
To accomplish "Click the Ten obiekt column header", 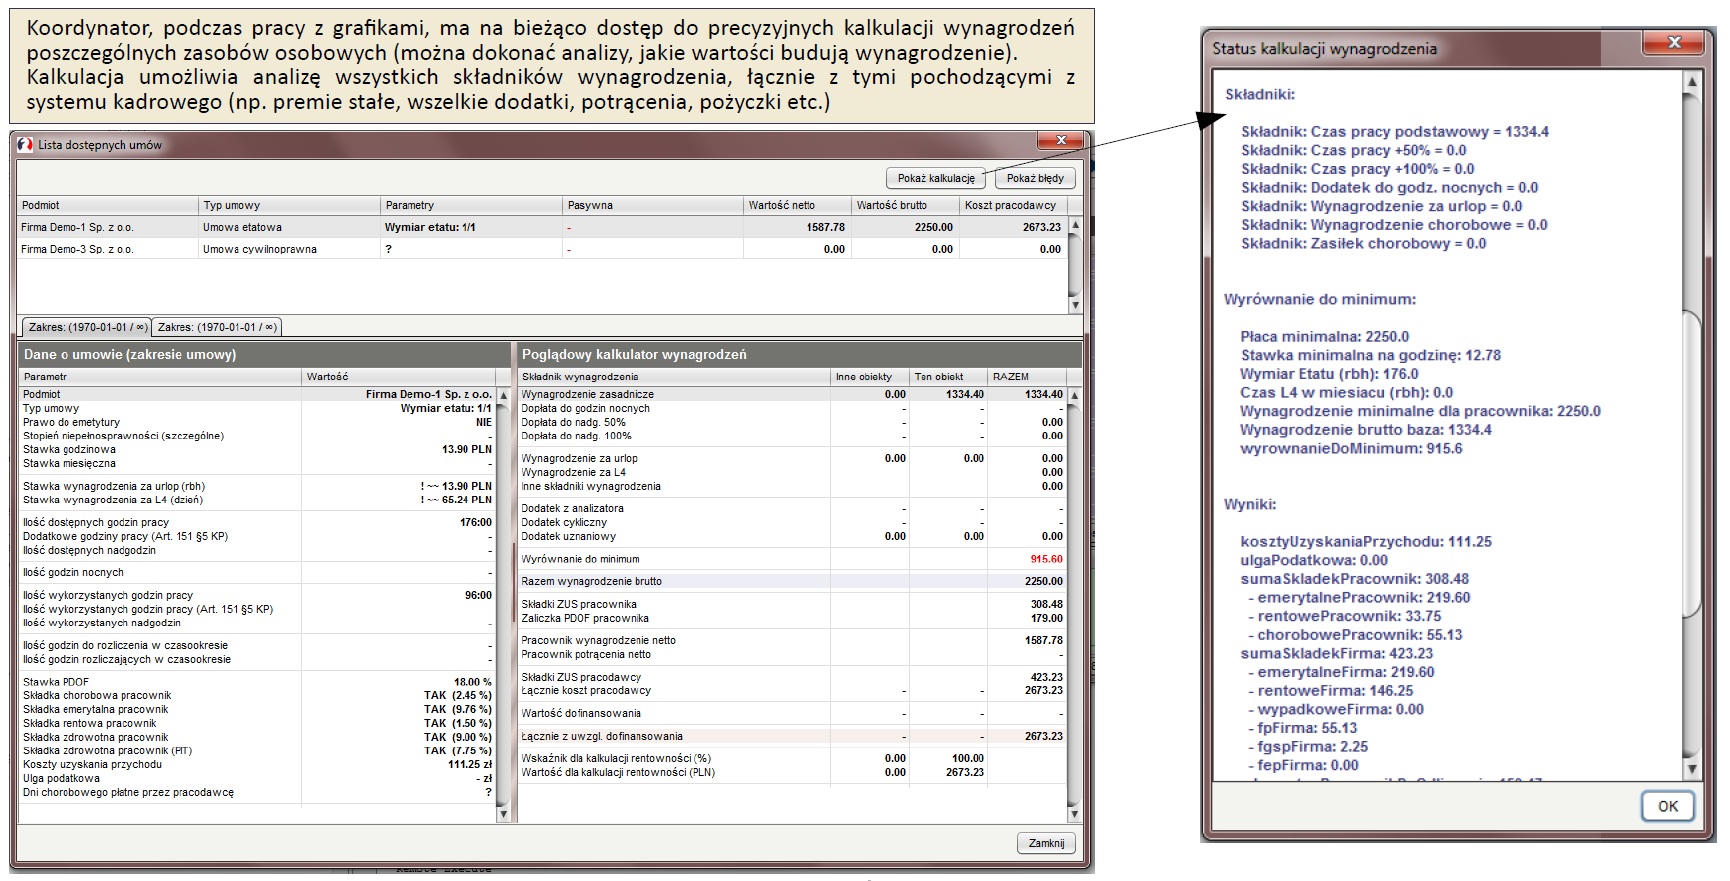I will 948,377.
